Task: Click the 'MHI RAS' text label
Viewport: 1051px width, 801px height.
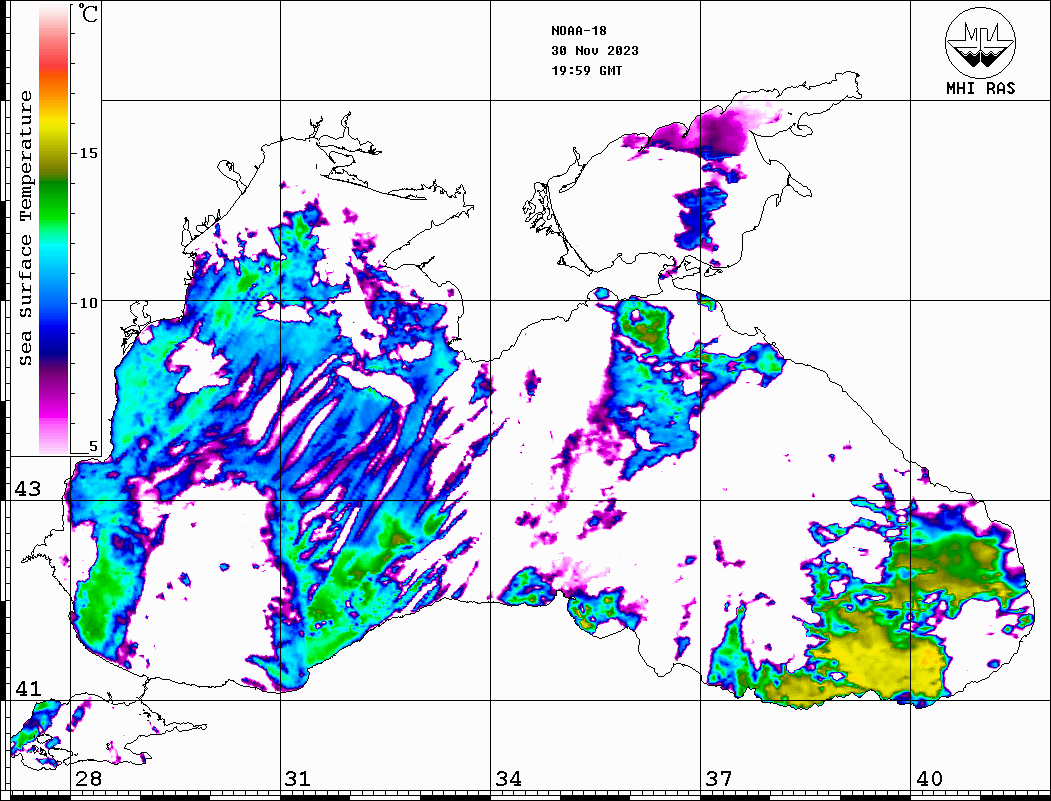Action: coord(981,88)
